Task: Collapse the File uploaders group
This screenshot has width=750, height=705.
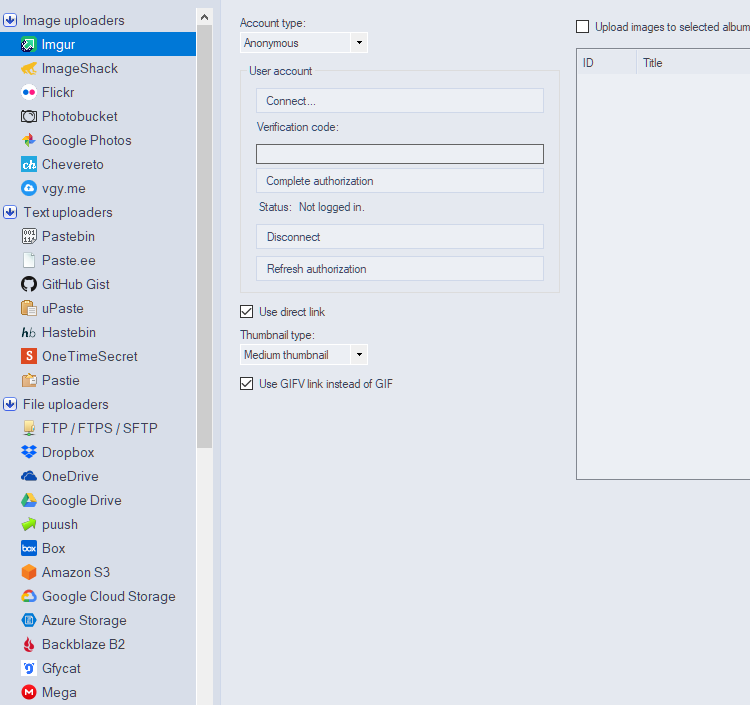Action: click(x=10, y=404)
